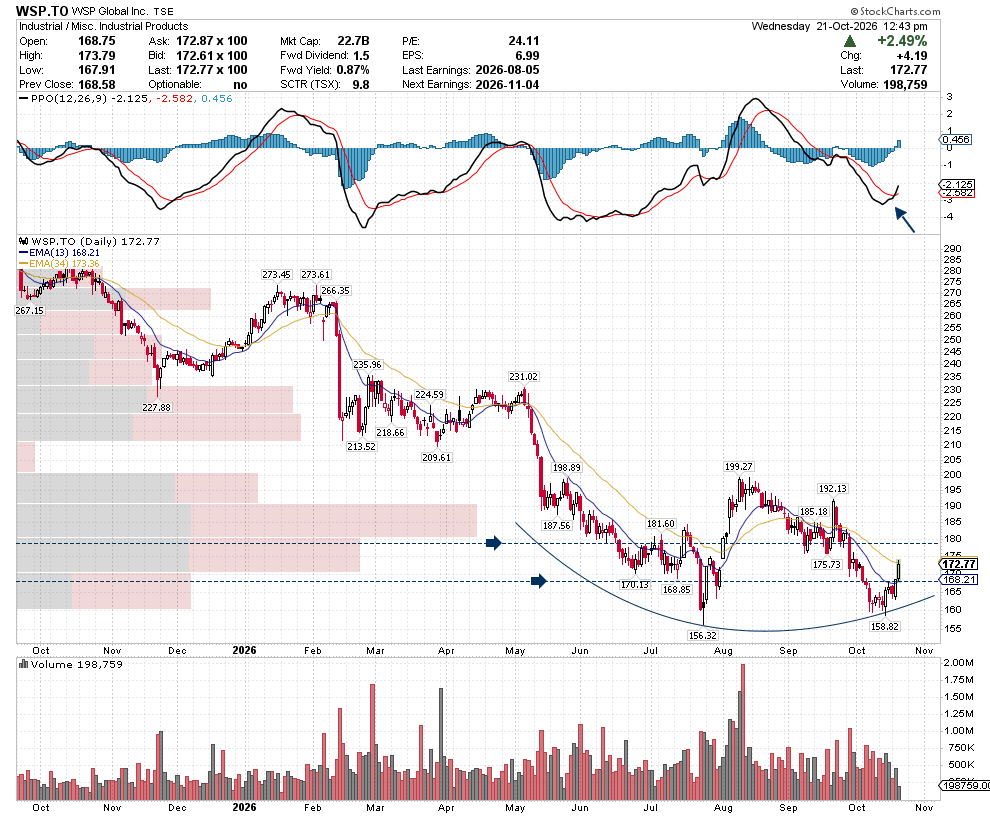Viewport: 990px width, 817px height.
Task: Click the EMA(13) 168.21 legend entry
Action: [x=59, y=253]
